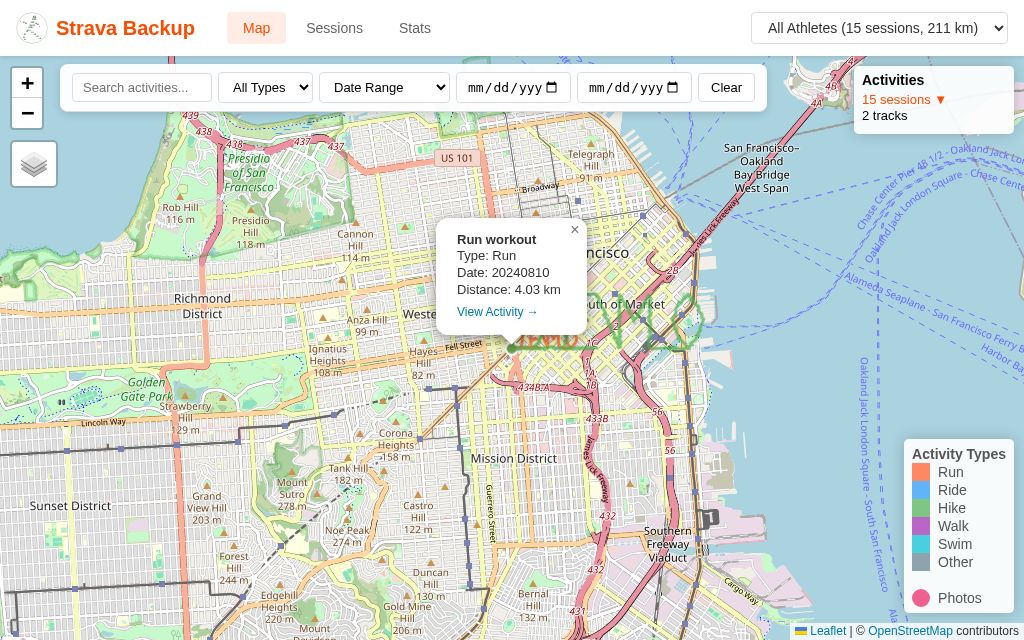Click the 'Presidio of San Francisco' label

249,173
